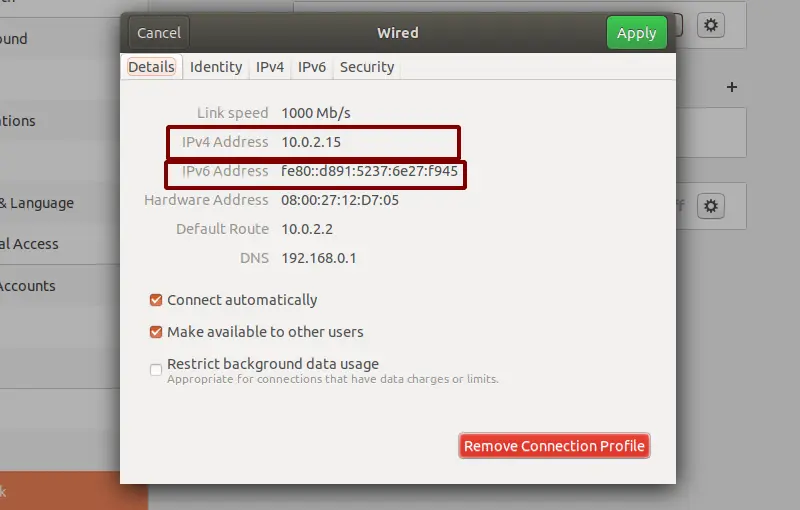Select the IPv6 address fe80::d891:5237:6e27:f945
Image resolution: width=800 pixels, height=510 pixels.
[x=369, y=171]
